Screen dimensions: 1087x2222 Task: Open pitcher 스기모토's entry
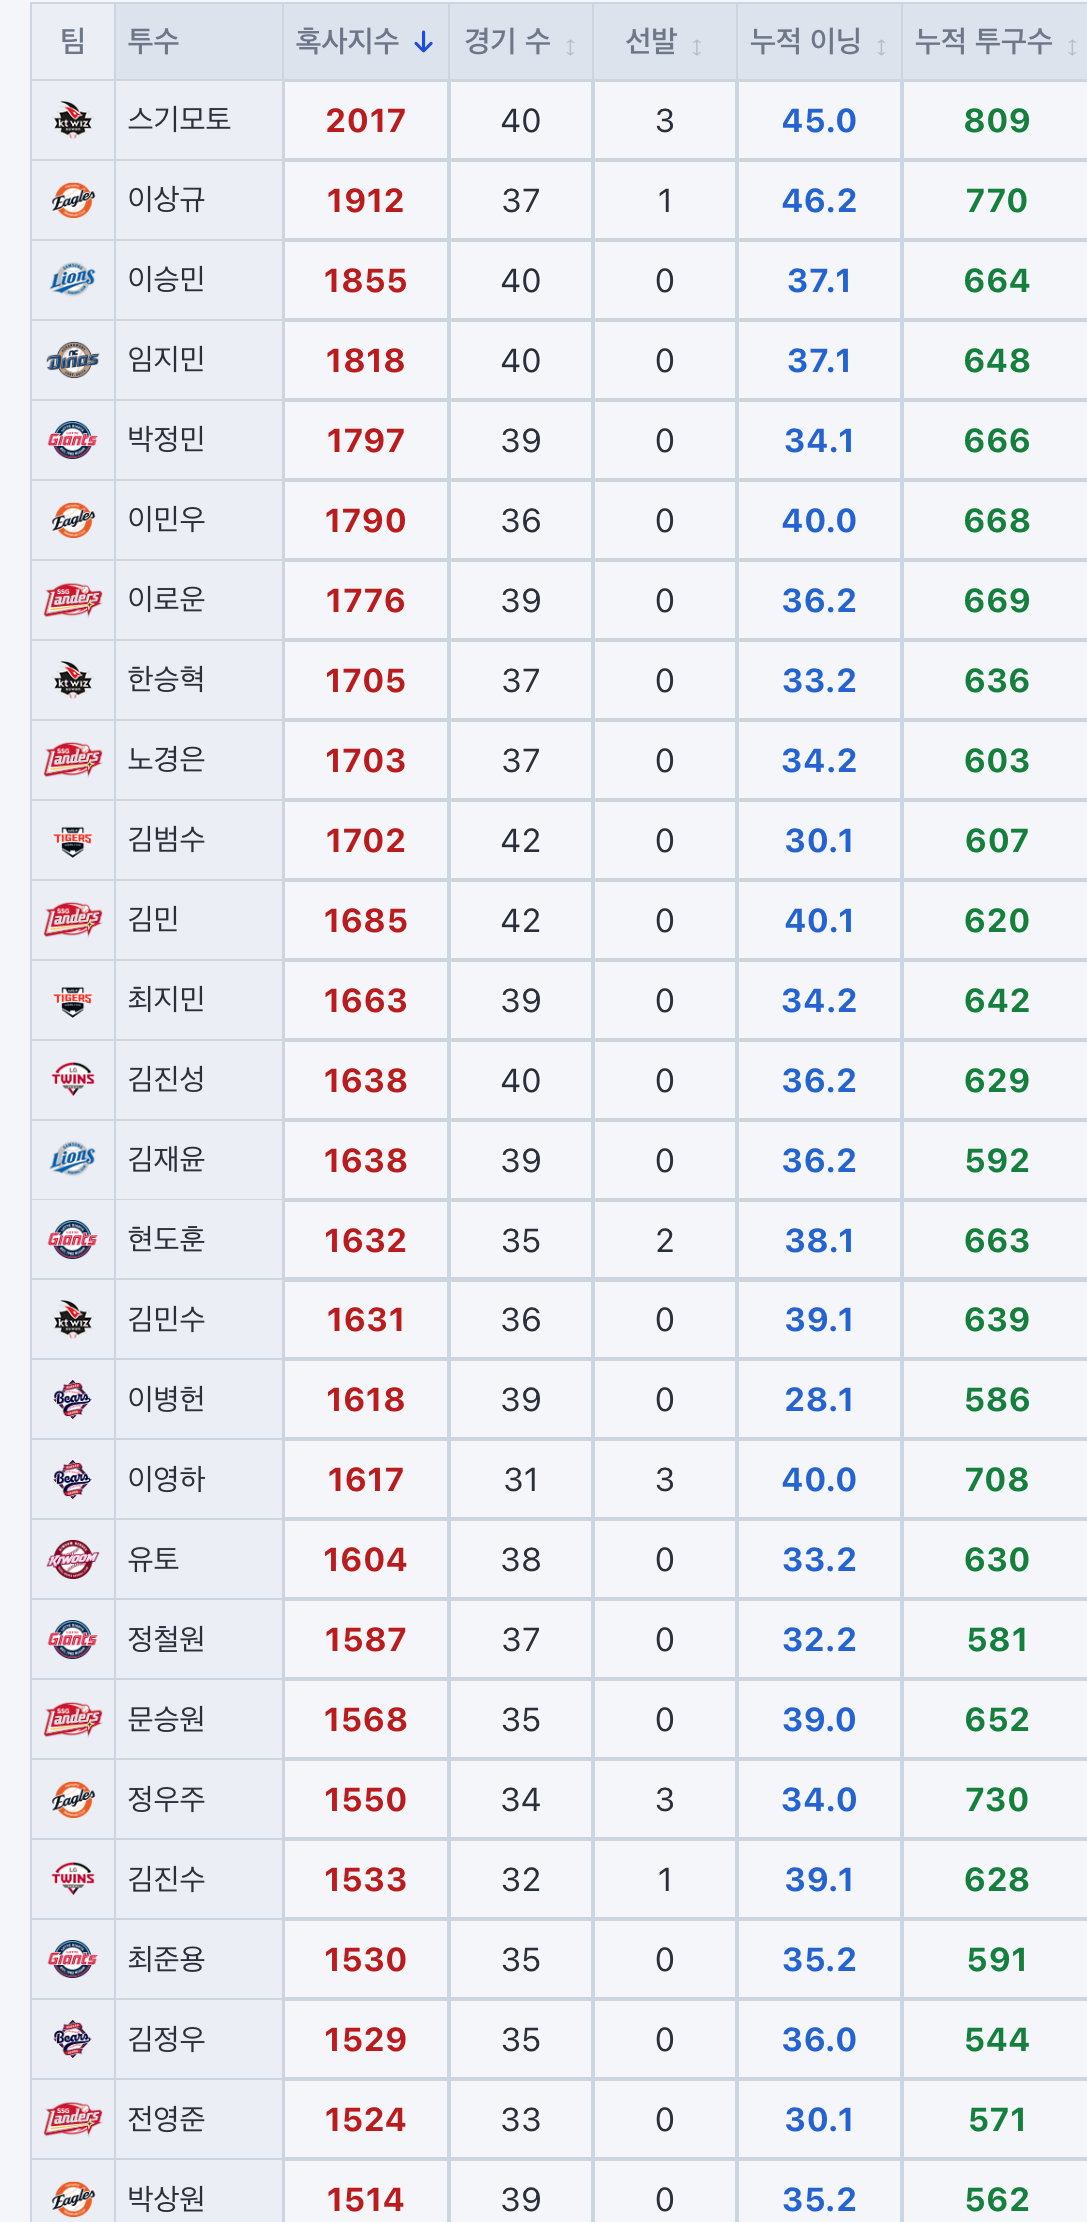click(x=180, y=119)
